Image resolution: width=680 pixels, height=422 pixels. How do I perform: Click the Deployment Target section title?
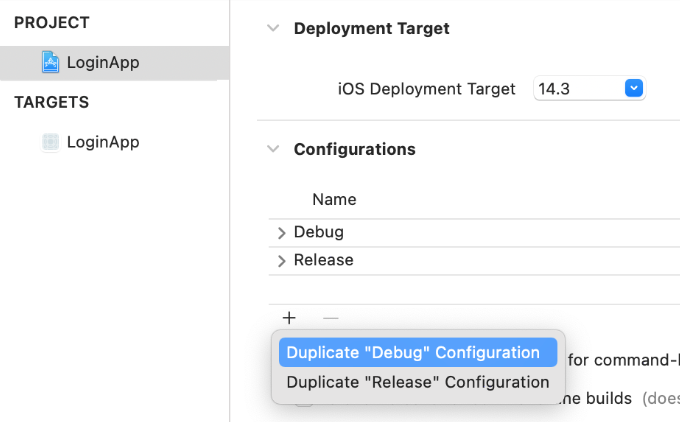371,29
